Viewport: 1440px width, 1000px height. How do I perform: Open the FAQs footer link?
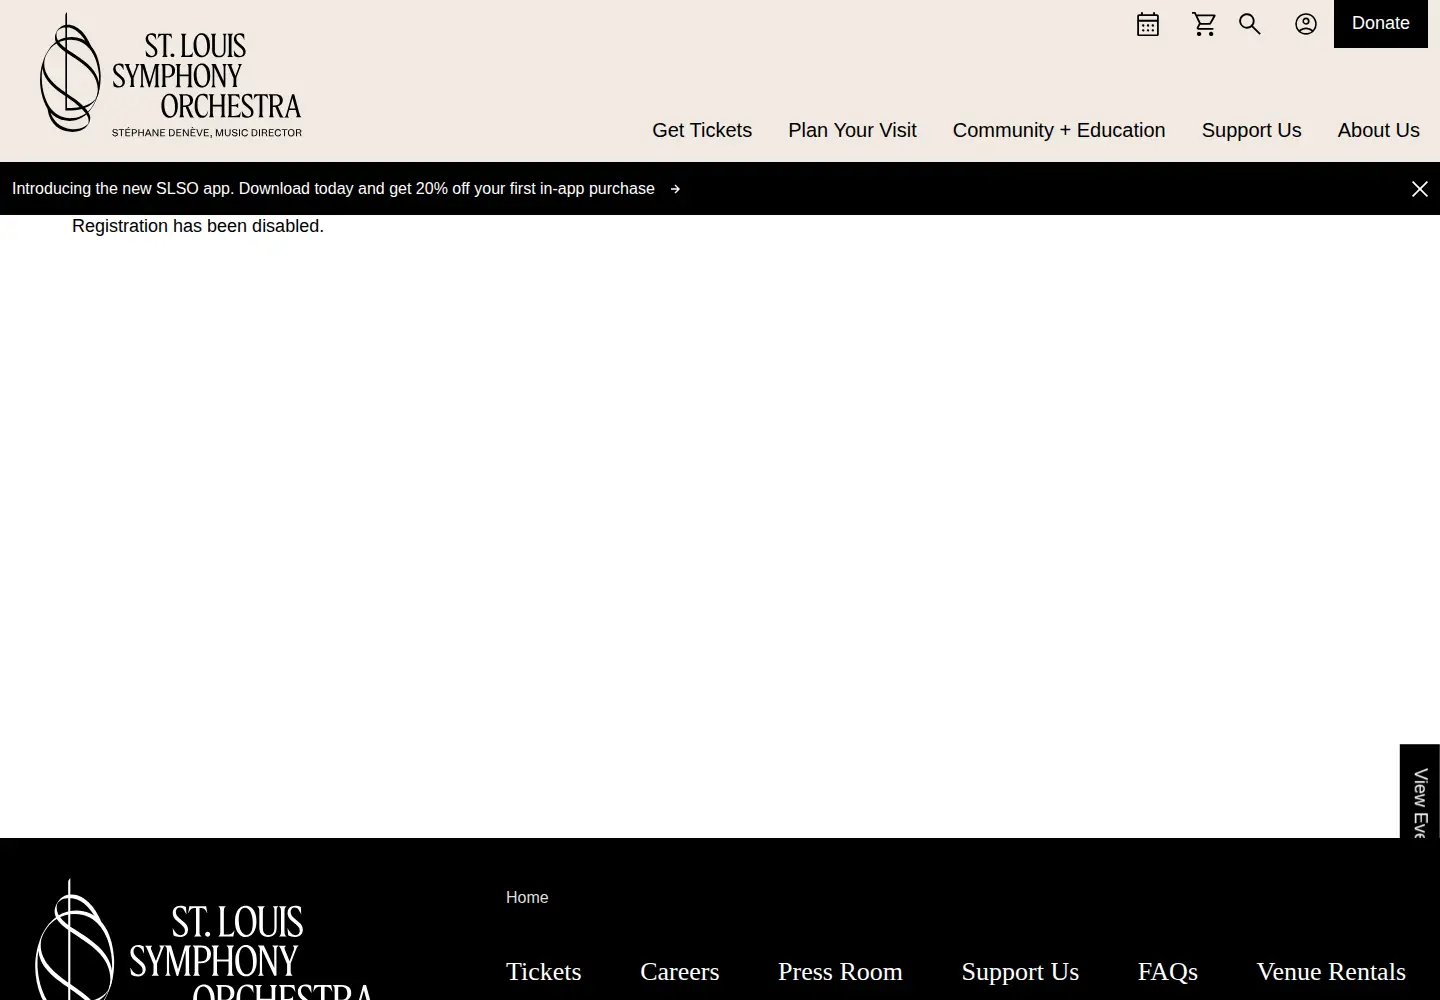(x=1167, y=971)
